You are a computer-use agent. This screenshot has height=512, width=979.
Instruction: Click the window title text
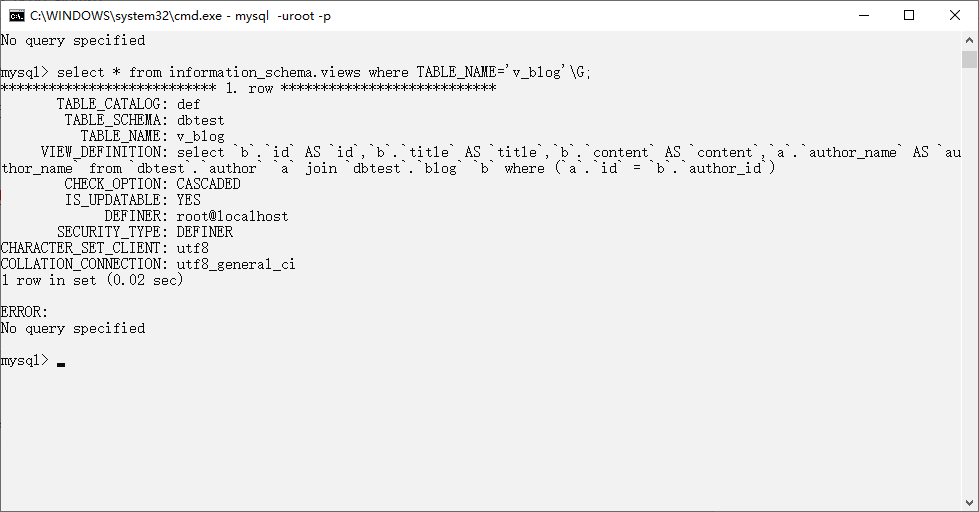(180, 16)
